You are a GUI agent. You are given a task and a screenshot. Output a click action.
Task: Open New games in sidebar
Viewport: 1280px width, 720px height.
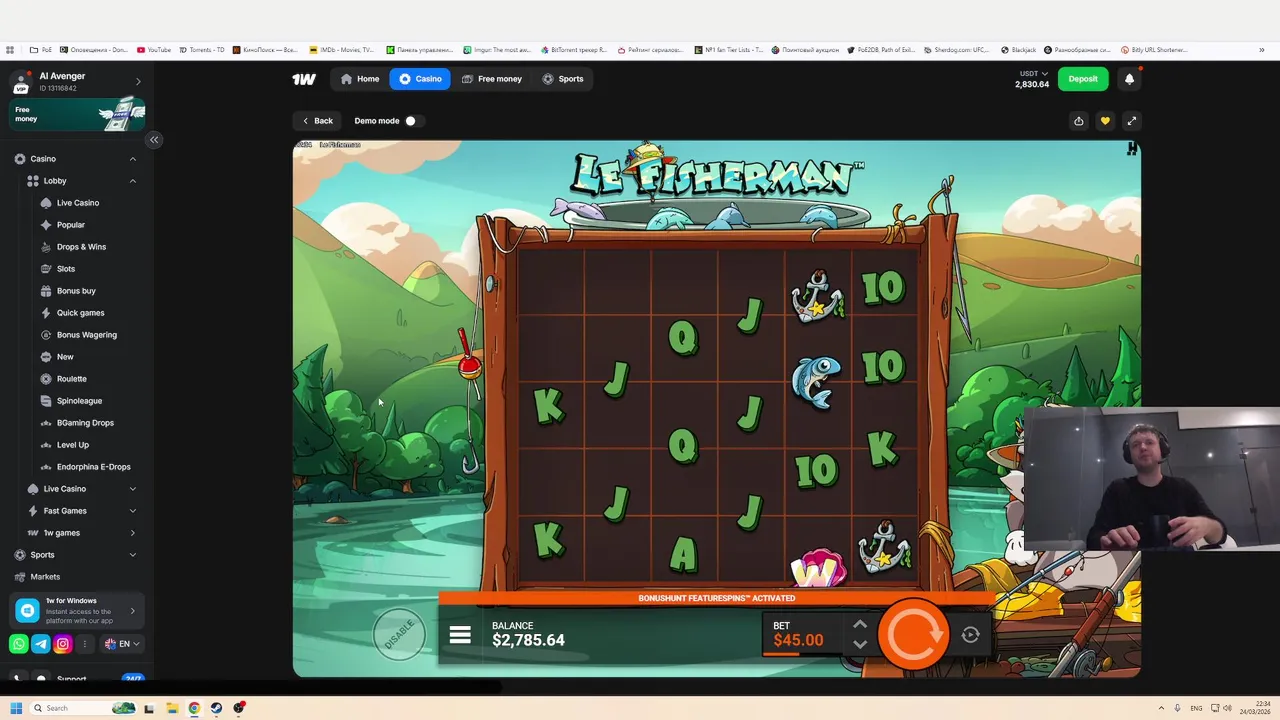point(65,357)
